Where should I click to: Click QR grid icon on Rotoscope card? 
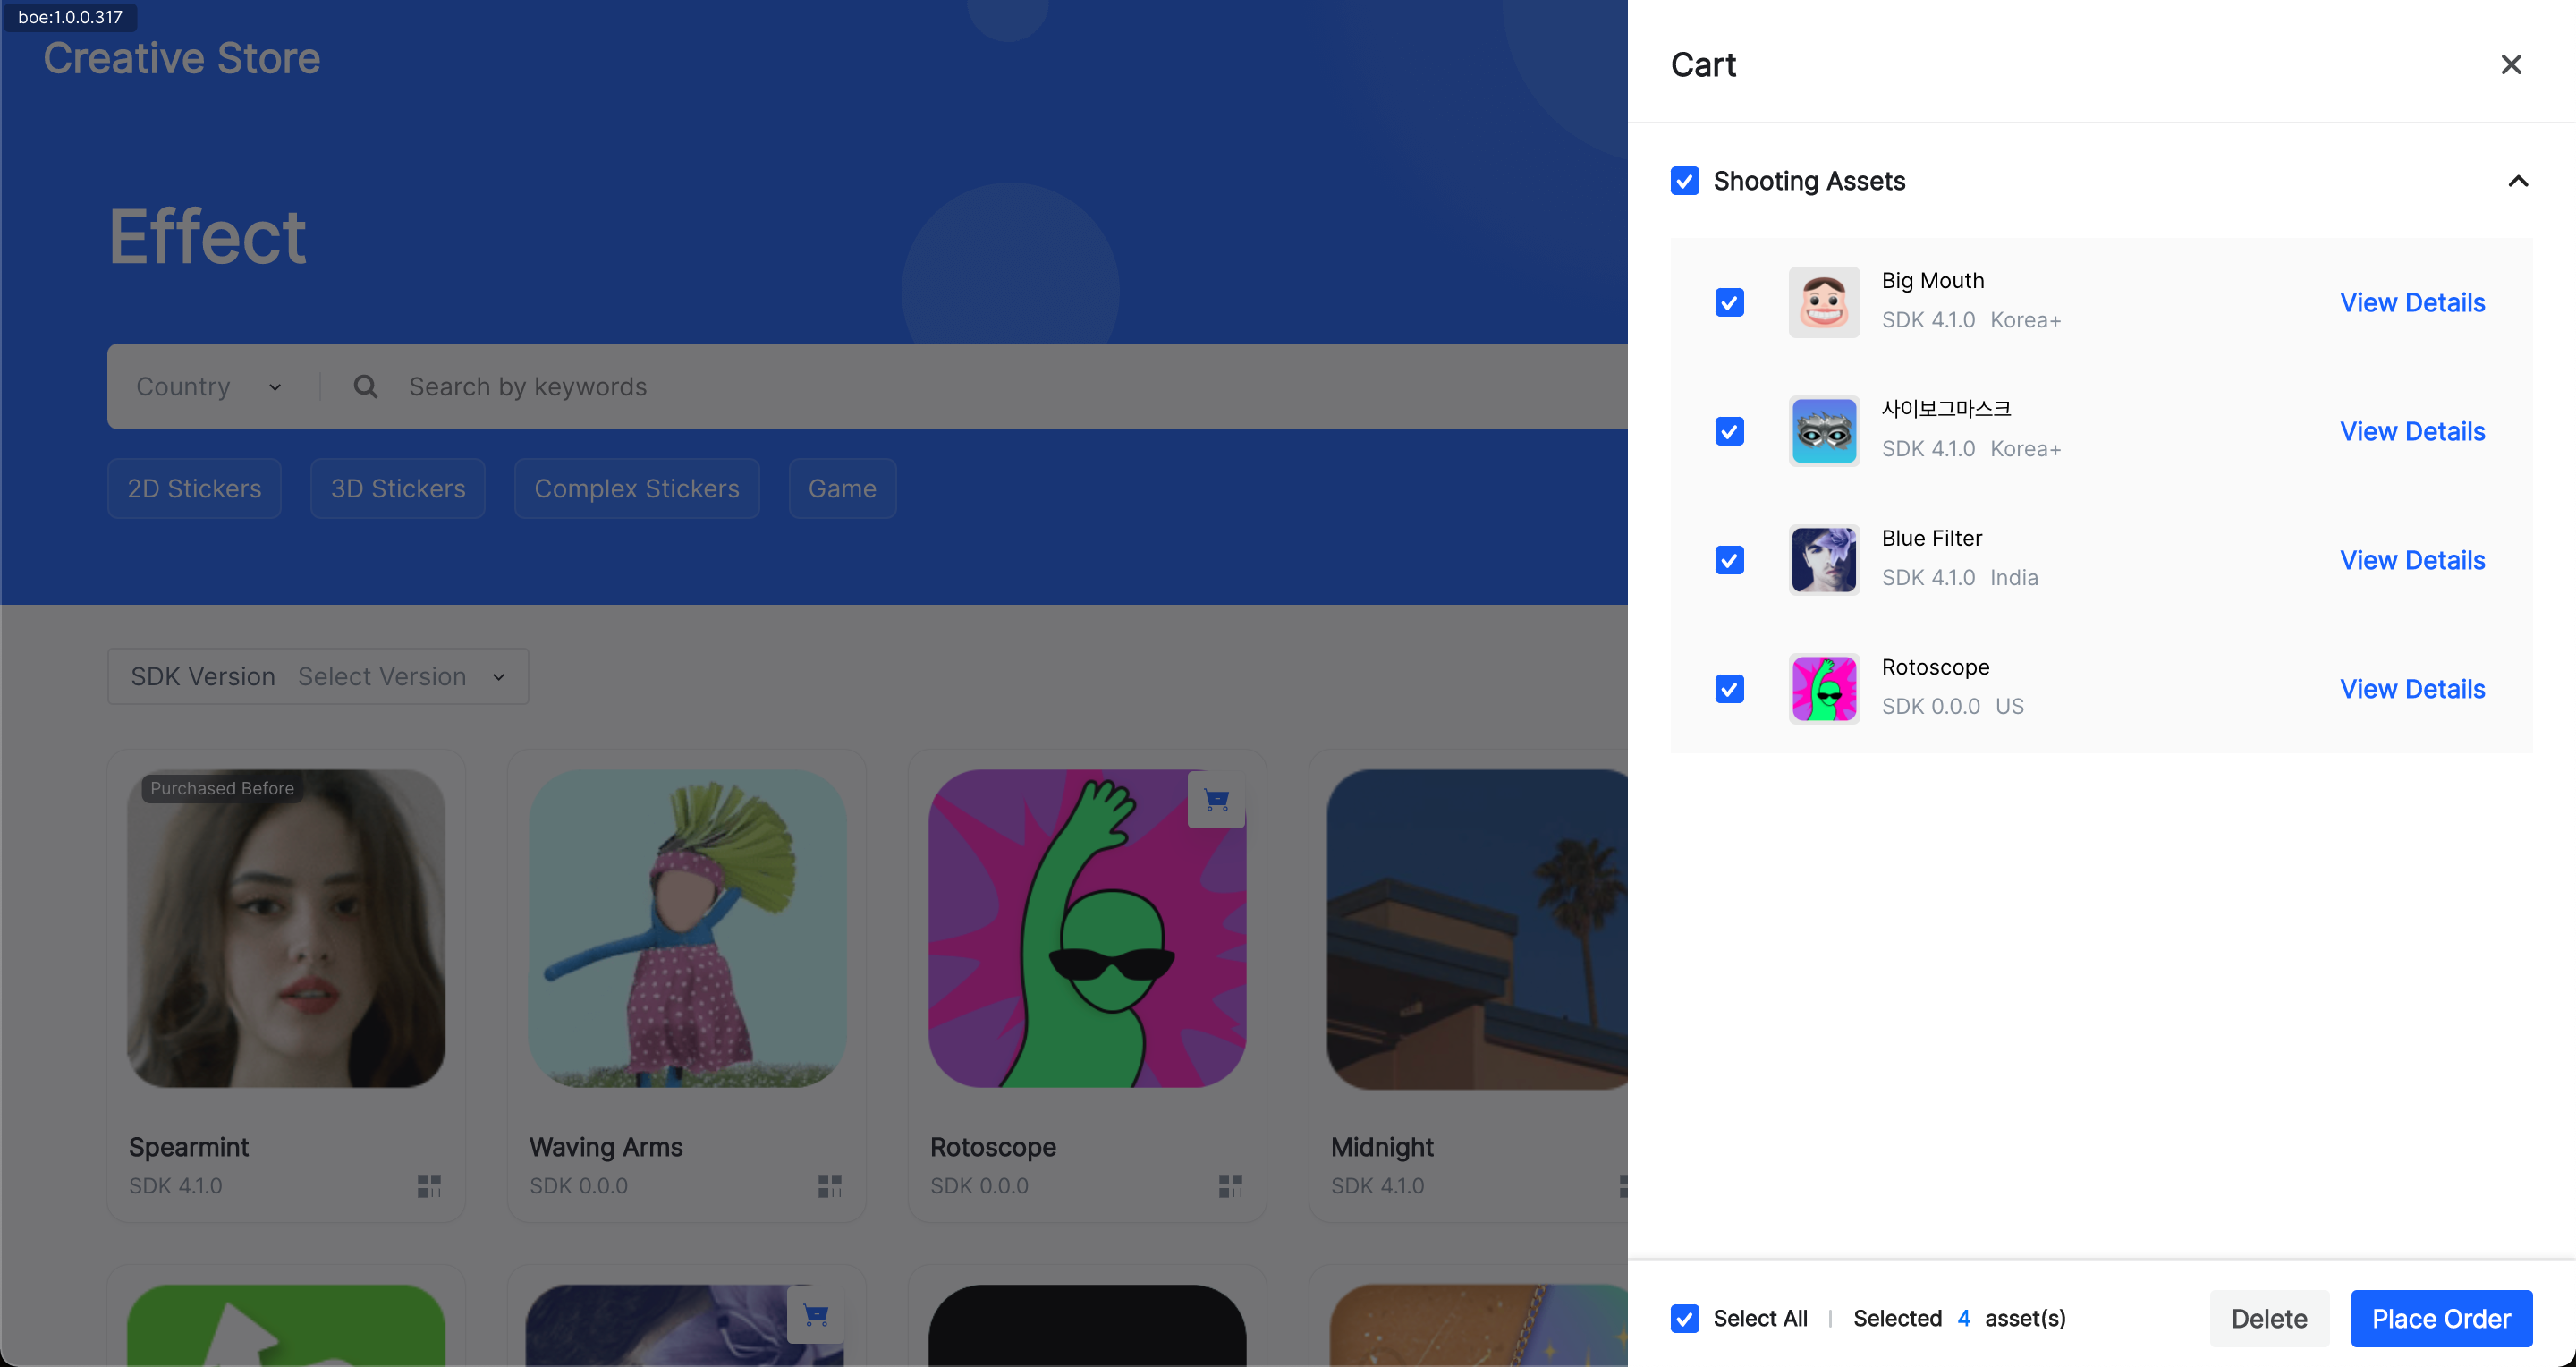click(1230, 1186)
